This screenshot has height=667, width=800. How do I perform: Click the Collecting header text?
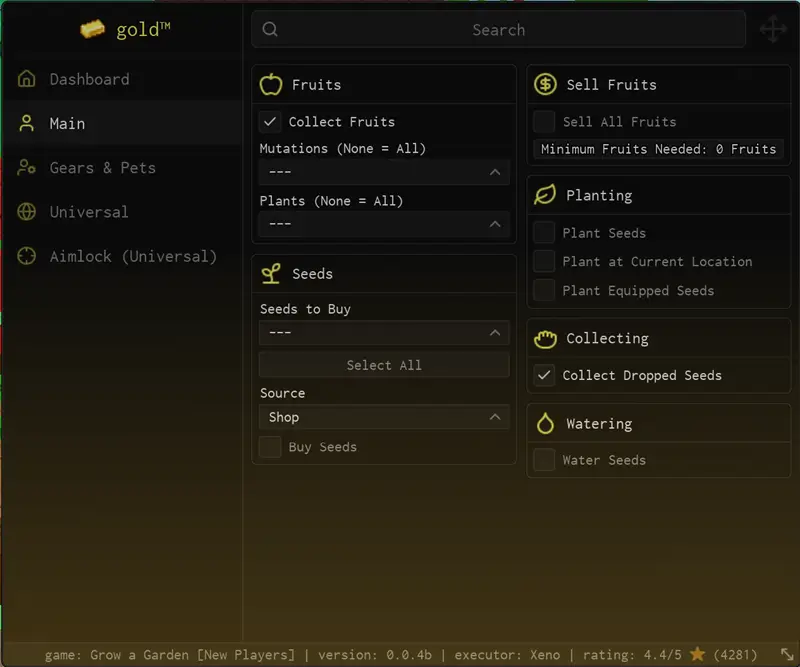[x=607, y=338]
